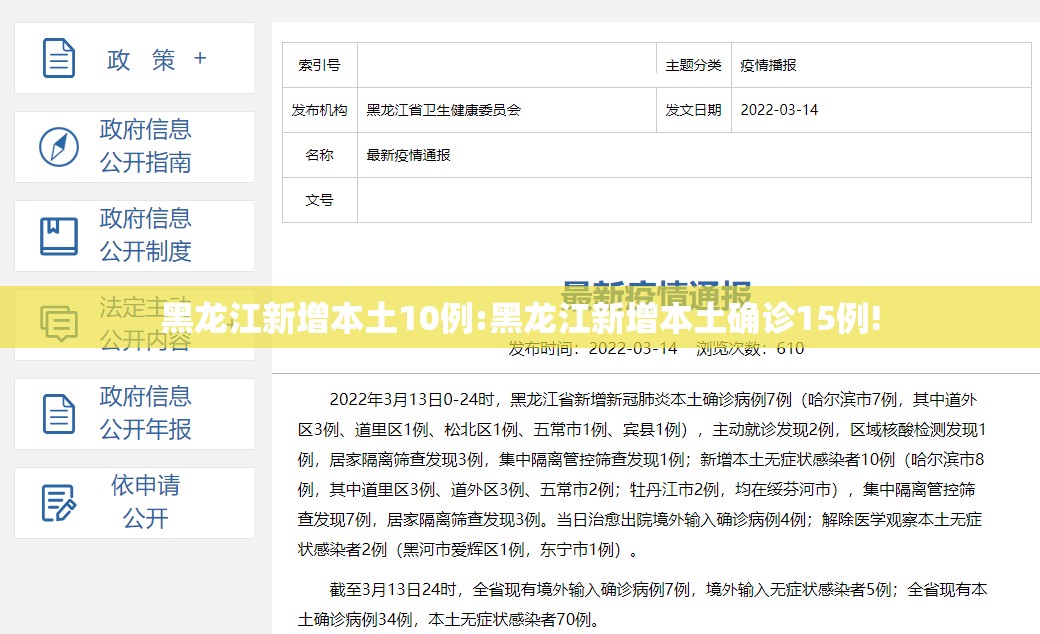Expand the 政策 plus sign

[x=200, y=58]
